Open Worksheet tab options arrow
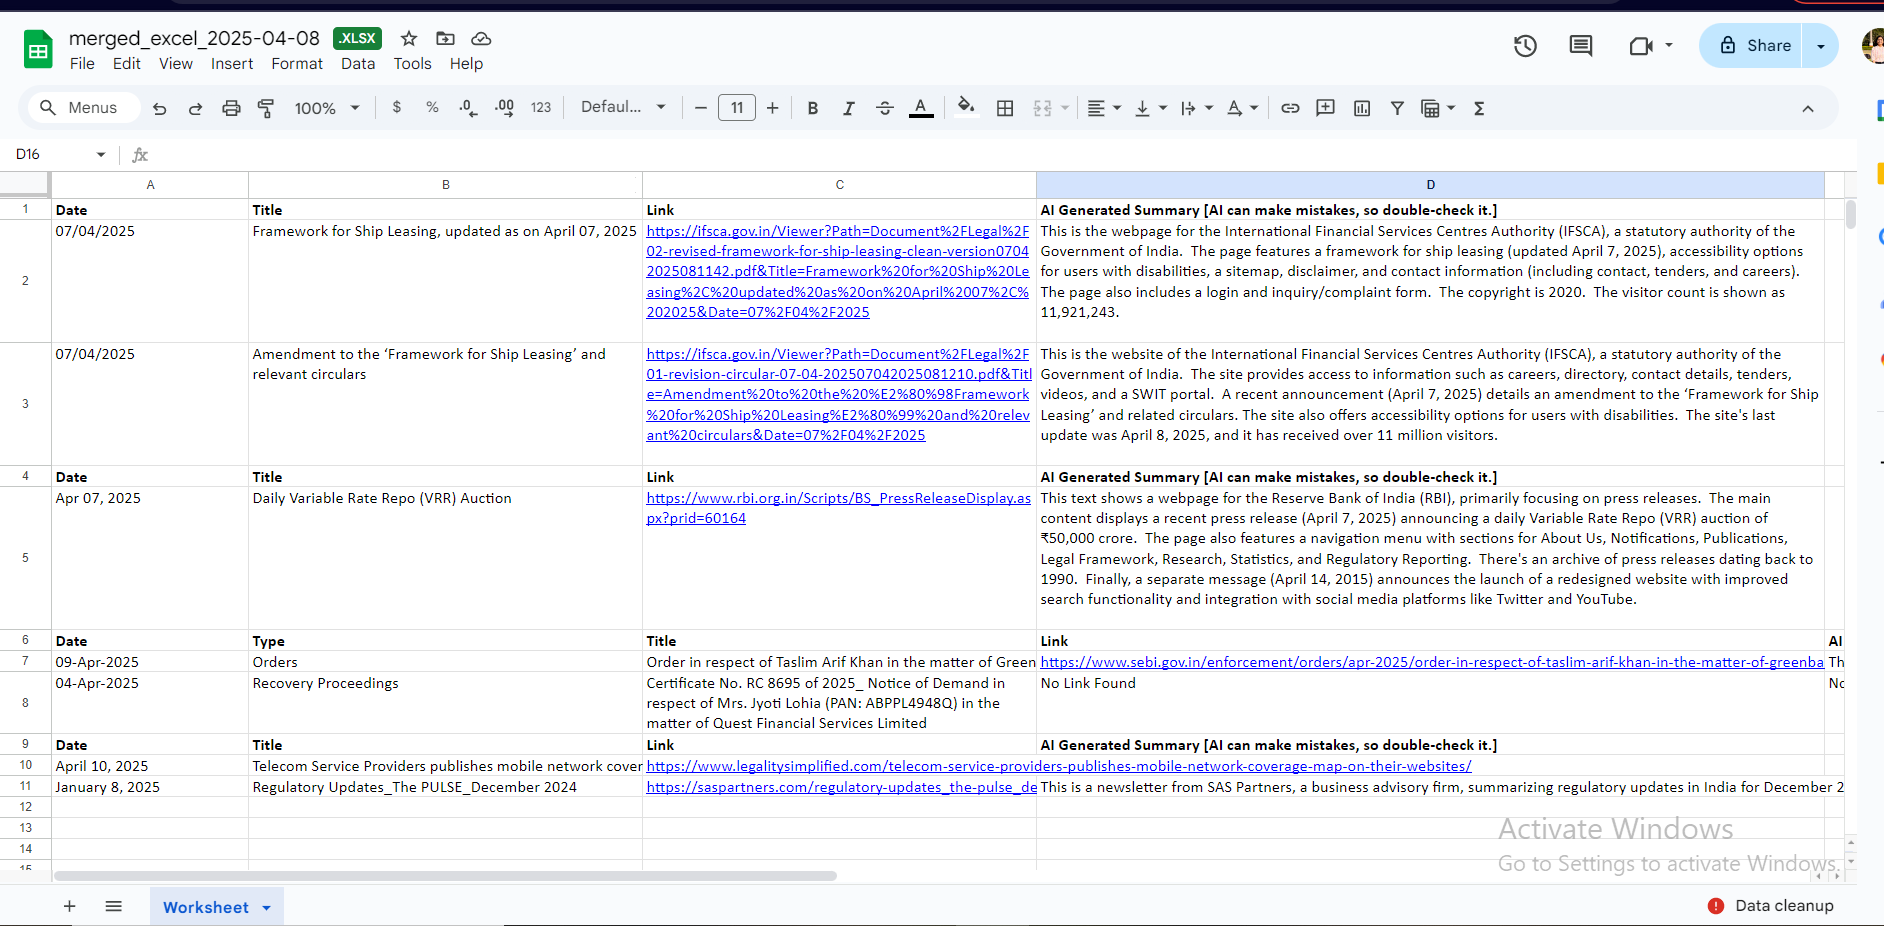The width and height of the screenshot is (1884, 926). (x=267, y=907)
